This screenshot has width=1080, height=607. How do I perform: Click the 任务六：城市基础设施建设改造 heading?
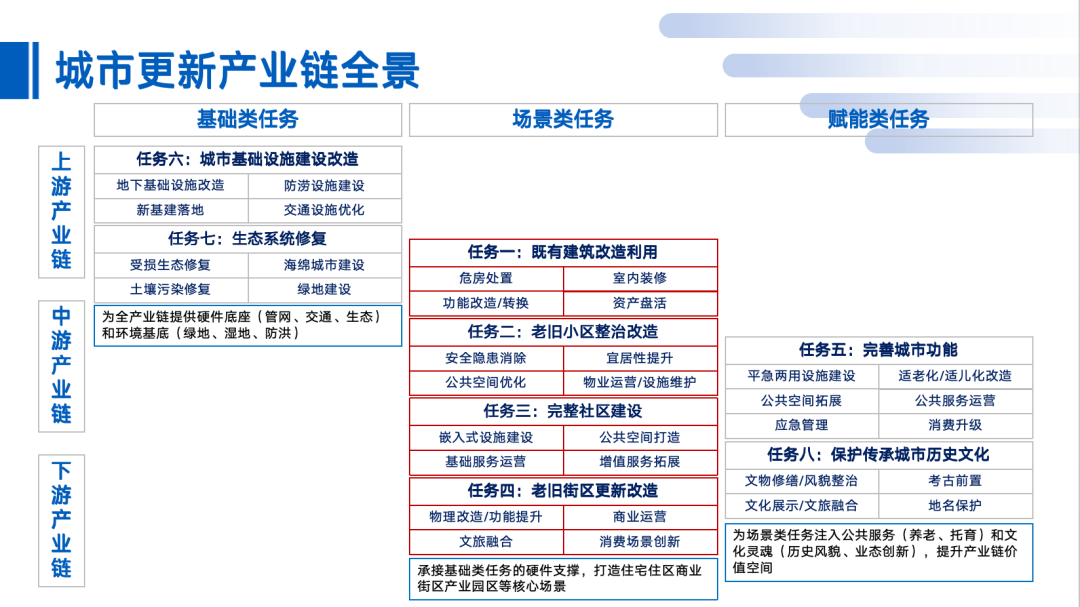pyautogui.click(x=247, y=159)
